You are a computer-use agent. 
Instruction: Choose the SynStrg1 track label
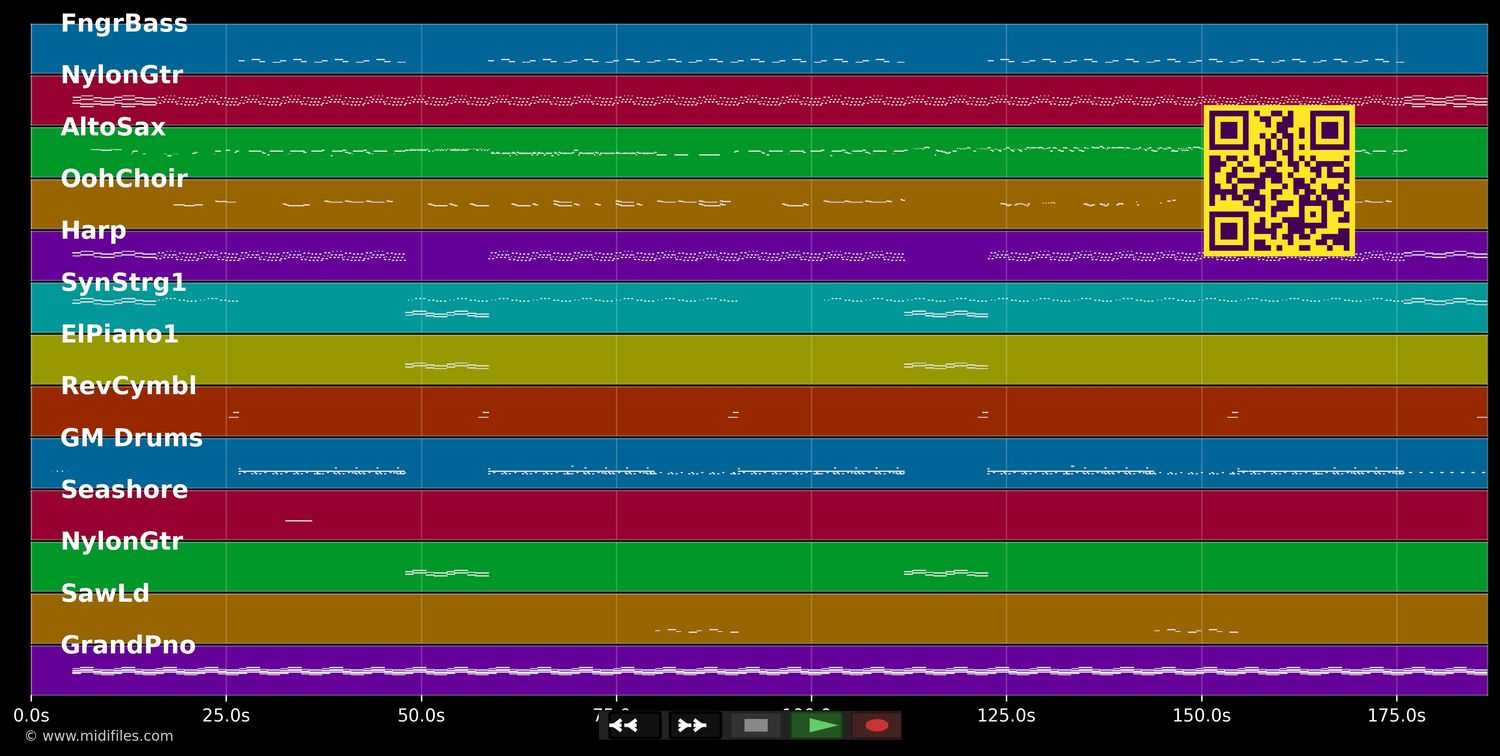click(123, 283)
